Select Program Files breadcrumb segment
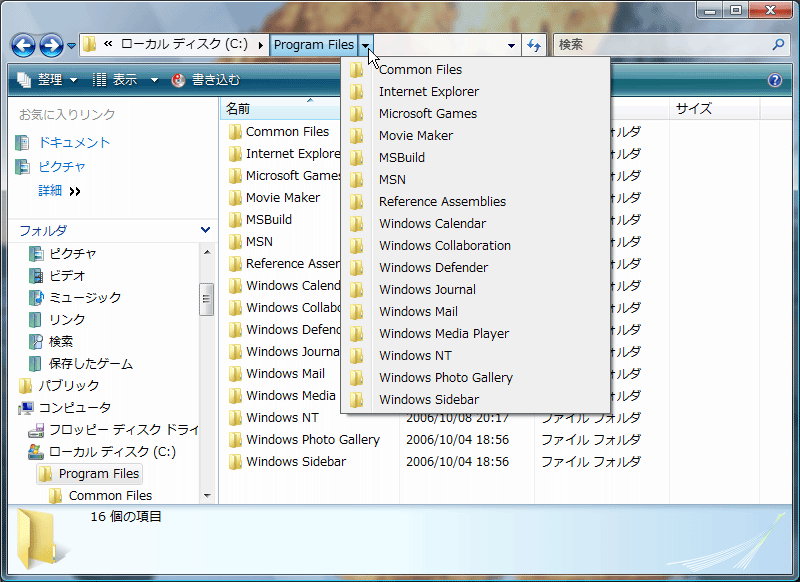The height and width of the screenshot is (582, 800). tap(314, 45)
